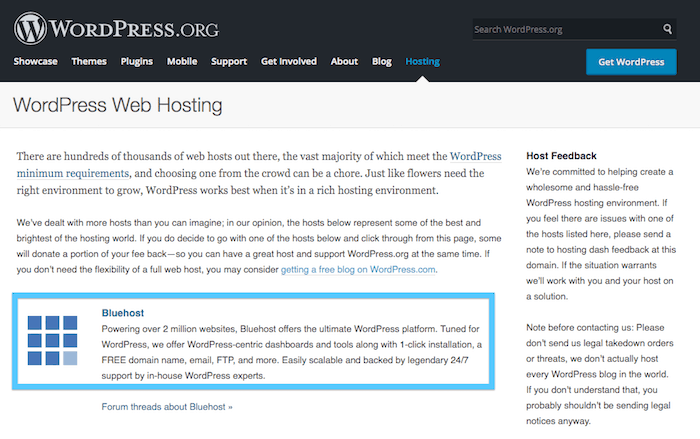The image size is (700, 439).
Task: Click the WordPress.org logo
Action: 116,29
